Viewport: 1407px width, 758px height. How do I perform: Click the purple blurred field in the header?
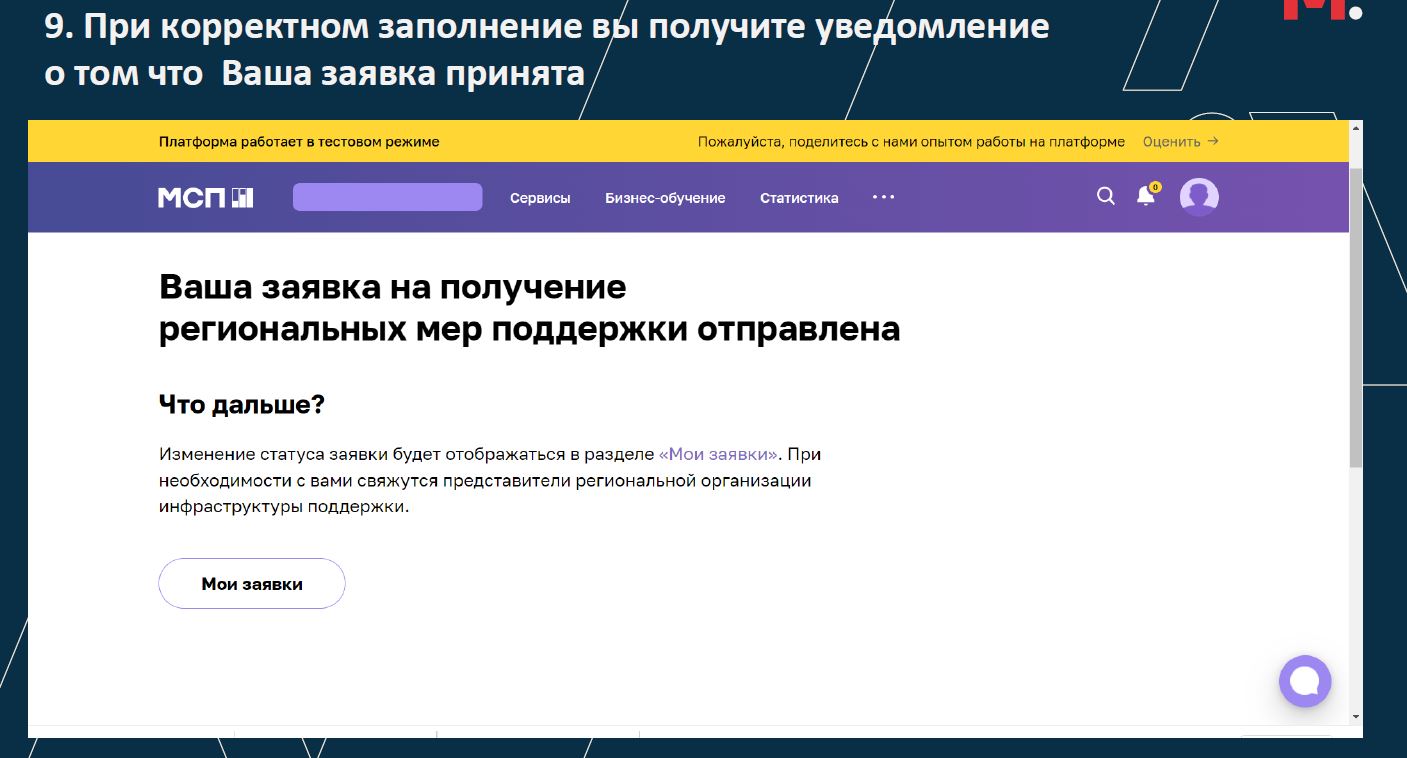387,197
